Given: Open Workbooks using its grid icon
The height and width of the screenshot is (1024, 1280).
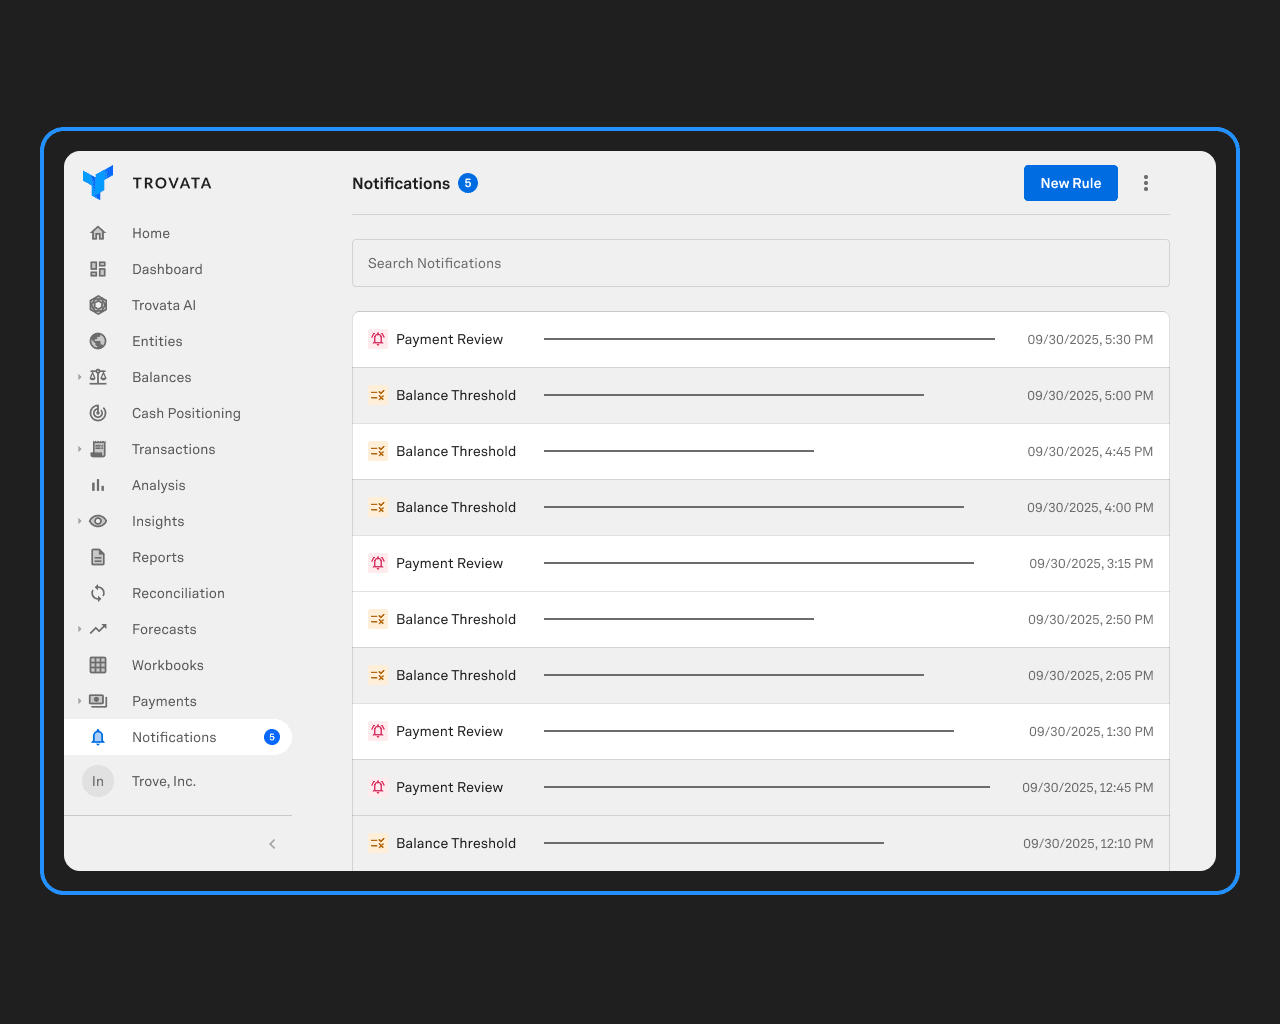Looking at the screenshot, I should pyautogui.click(x=97, y=664).
